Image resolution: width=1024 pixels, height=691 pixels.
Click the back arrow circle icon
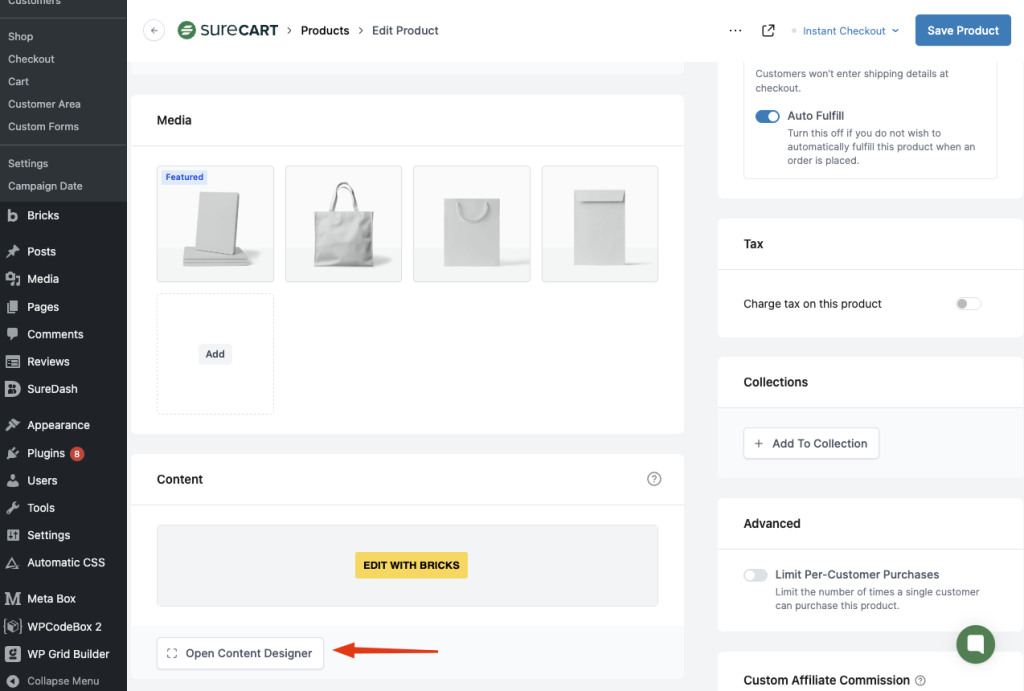point(153,31)
